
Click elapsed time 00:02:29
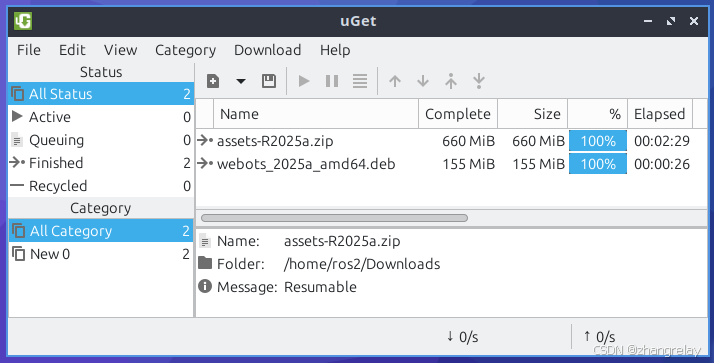[x=662, y=141]
